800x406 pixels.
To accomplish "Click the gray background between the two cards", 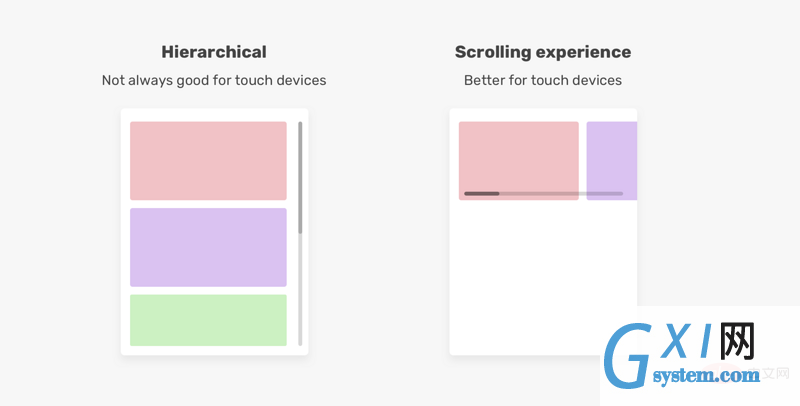I will coord(379,232).
